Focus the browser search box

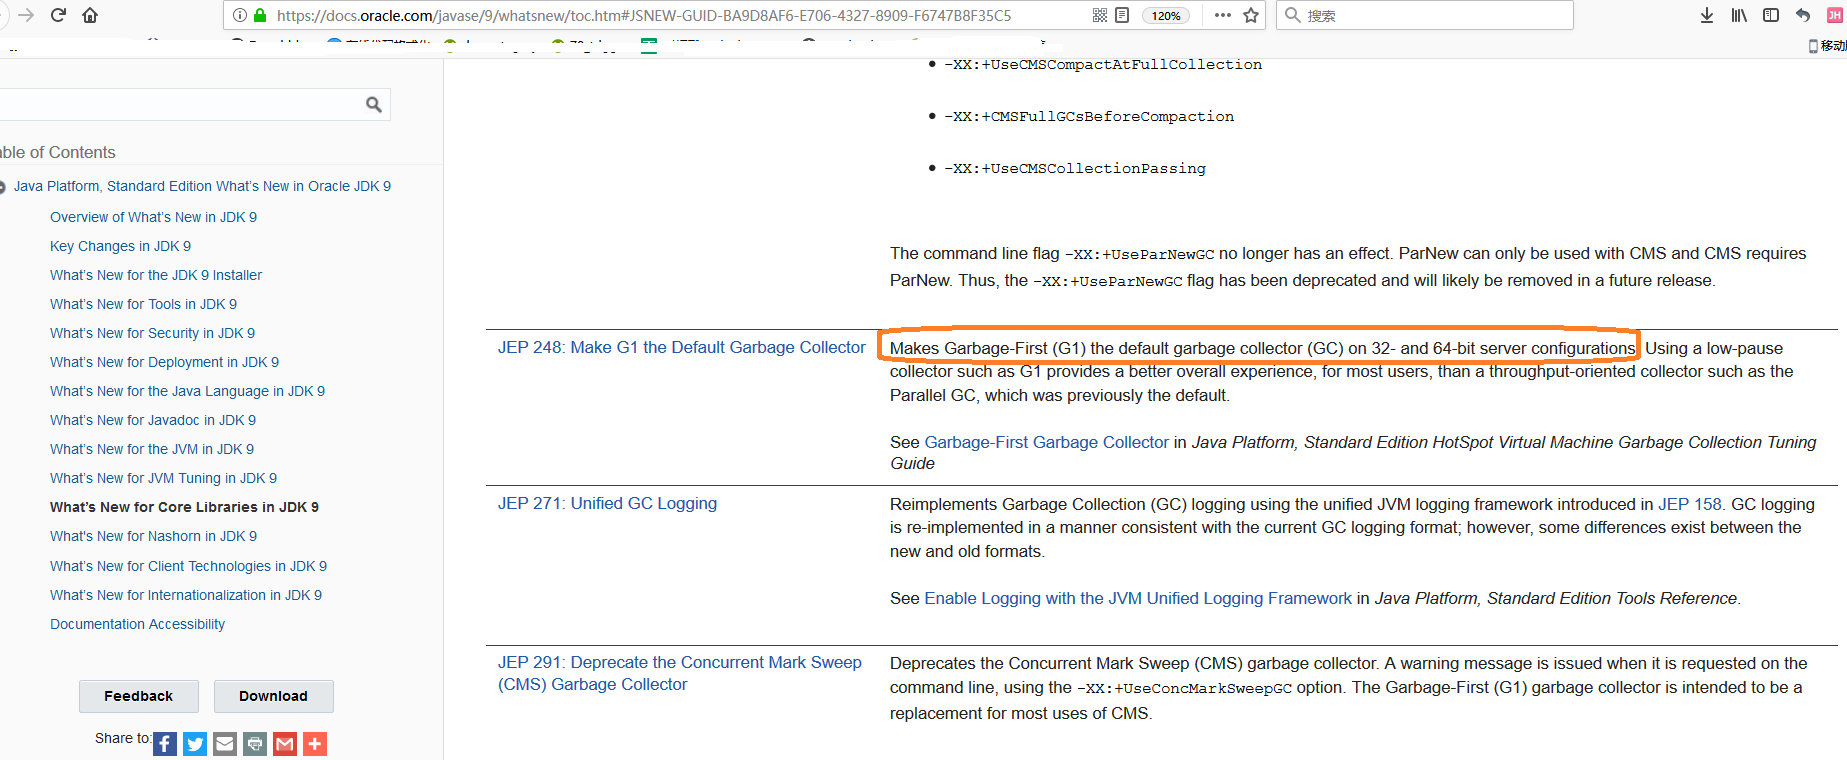[1424, 15]
